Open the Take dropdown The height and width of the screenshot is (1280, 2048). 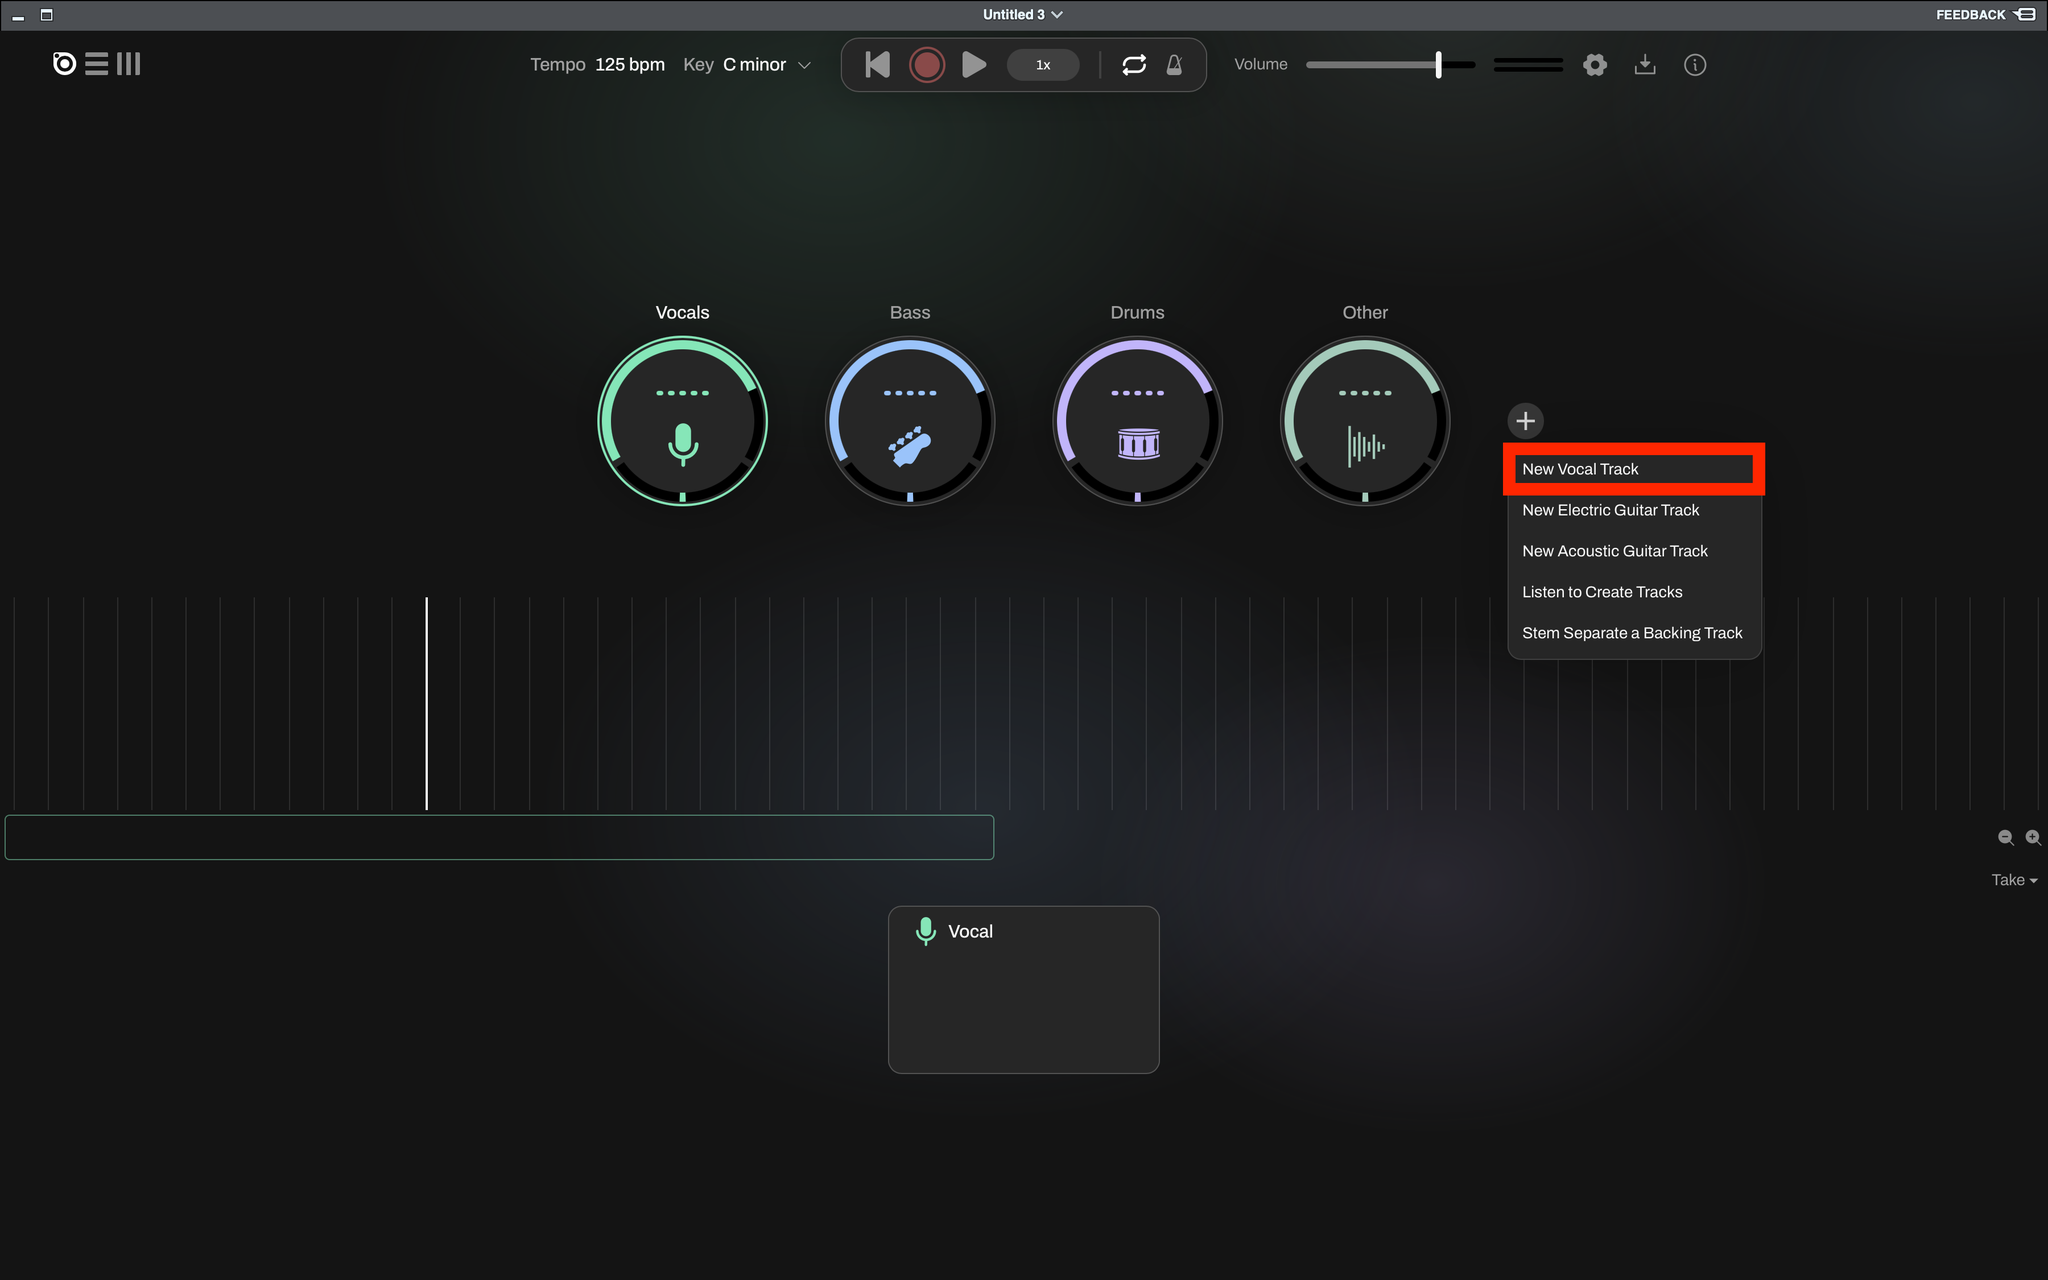[x=2014, y=880]
